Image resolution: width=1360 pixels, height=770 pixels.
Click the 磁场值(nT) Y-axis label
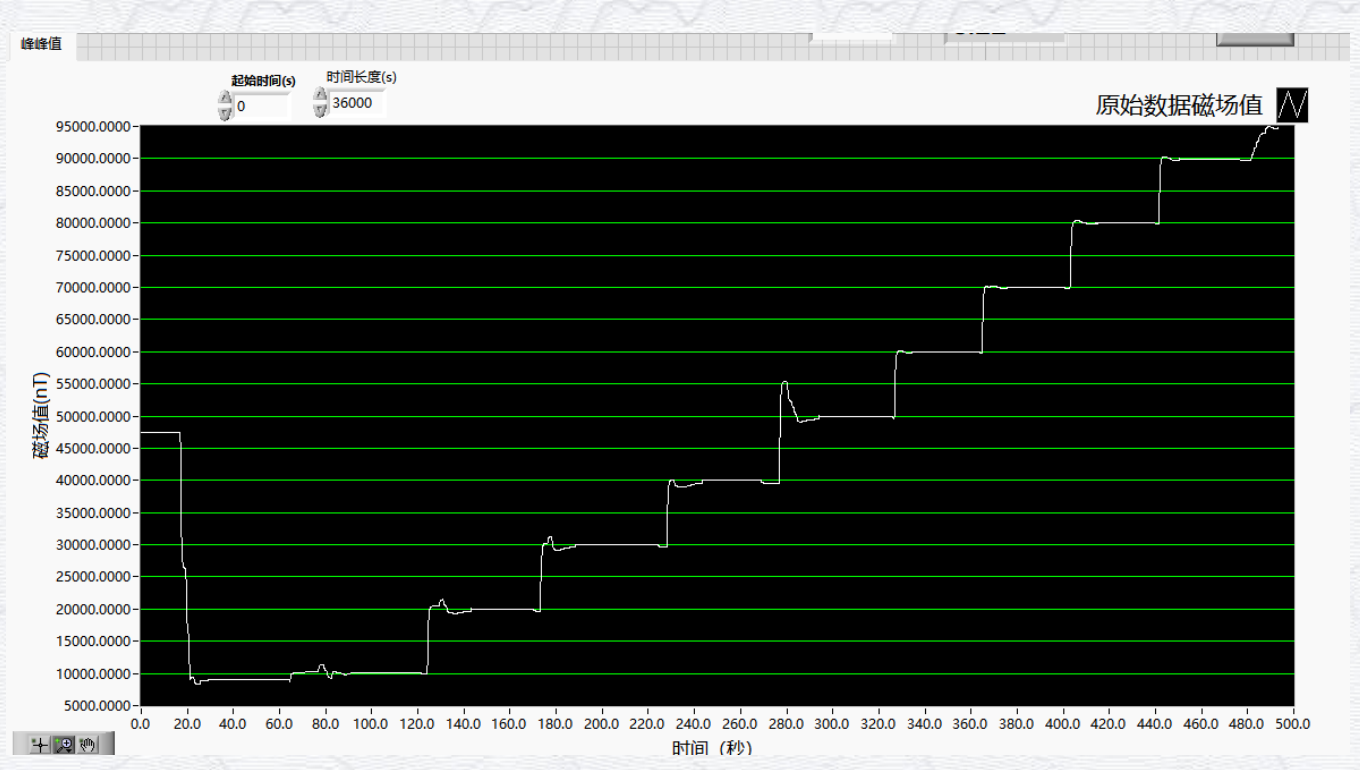coord(41,415)
